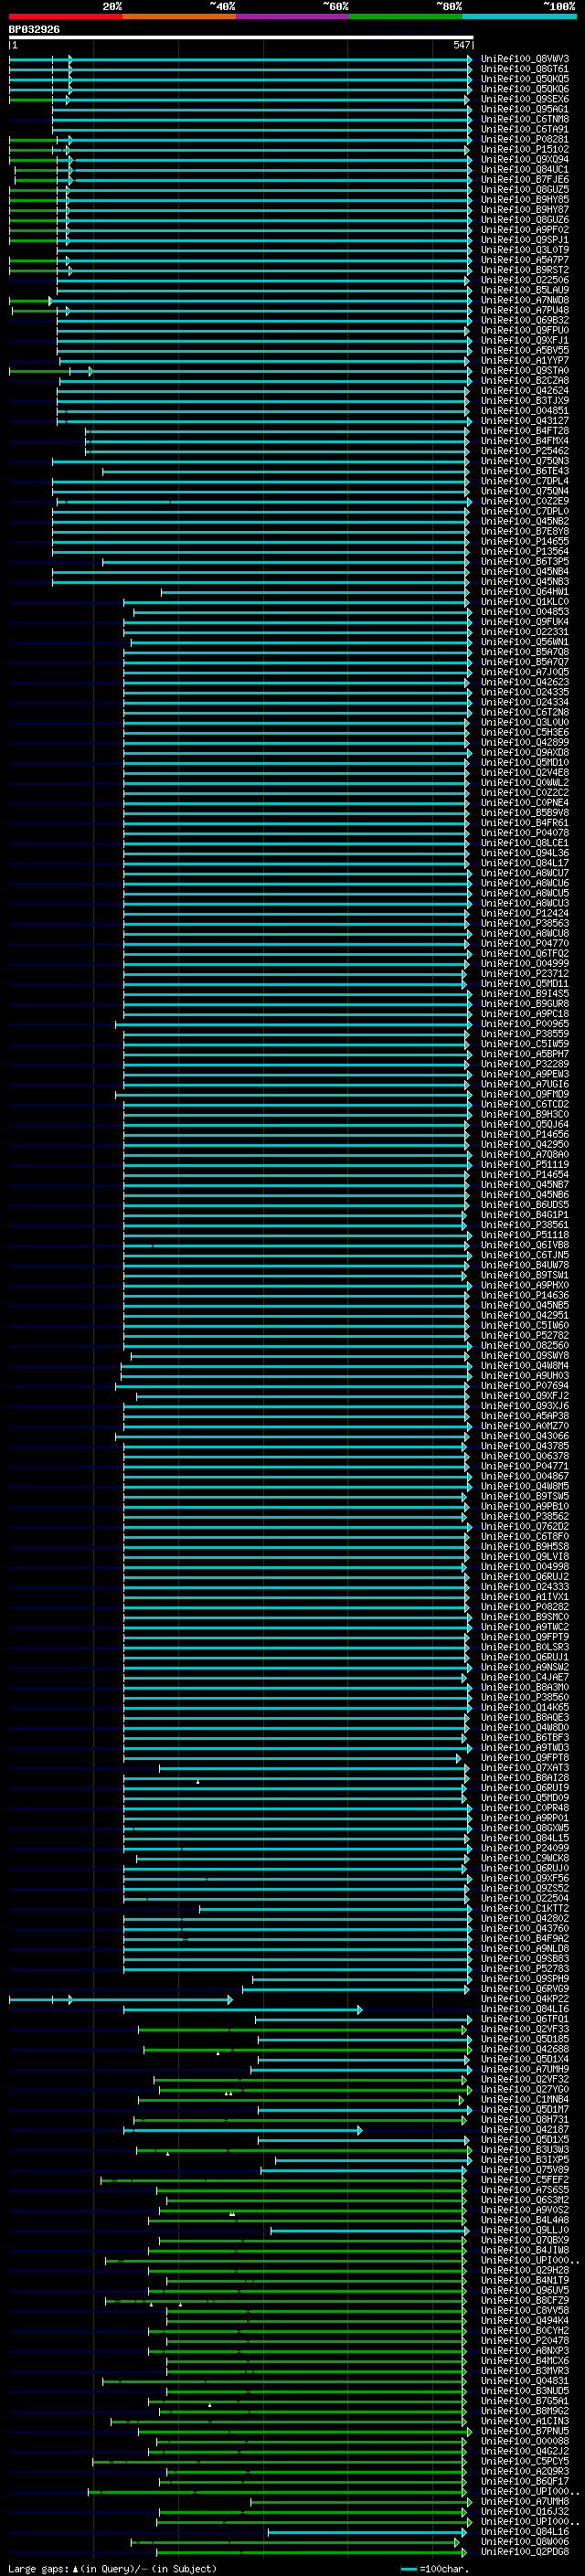Select the UniRef100_B7PNU5 label
This screenshot has width=585, height=2576.
coord(524,2432)
